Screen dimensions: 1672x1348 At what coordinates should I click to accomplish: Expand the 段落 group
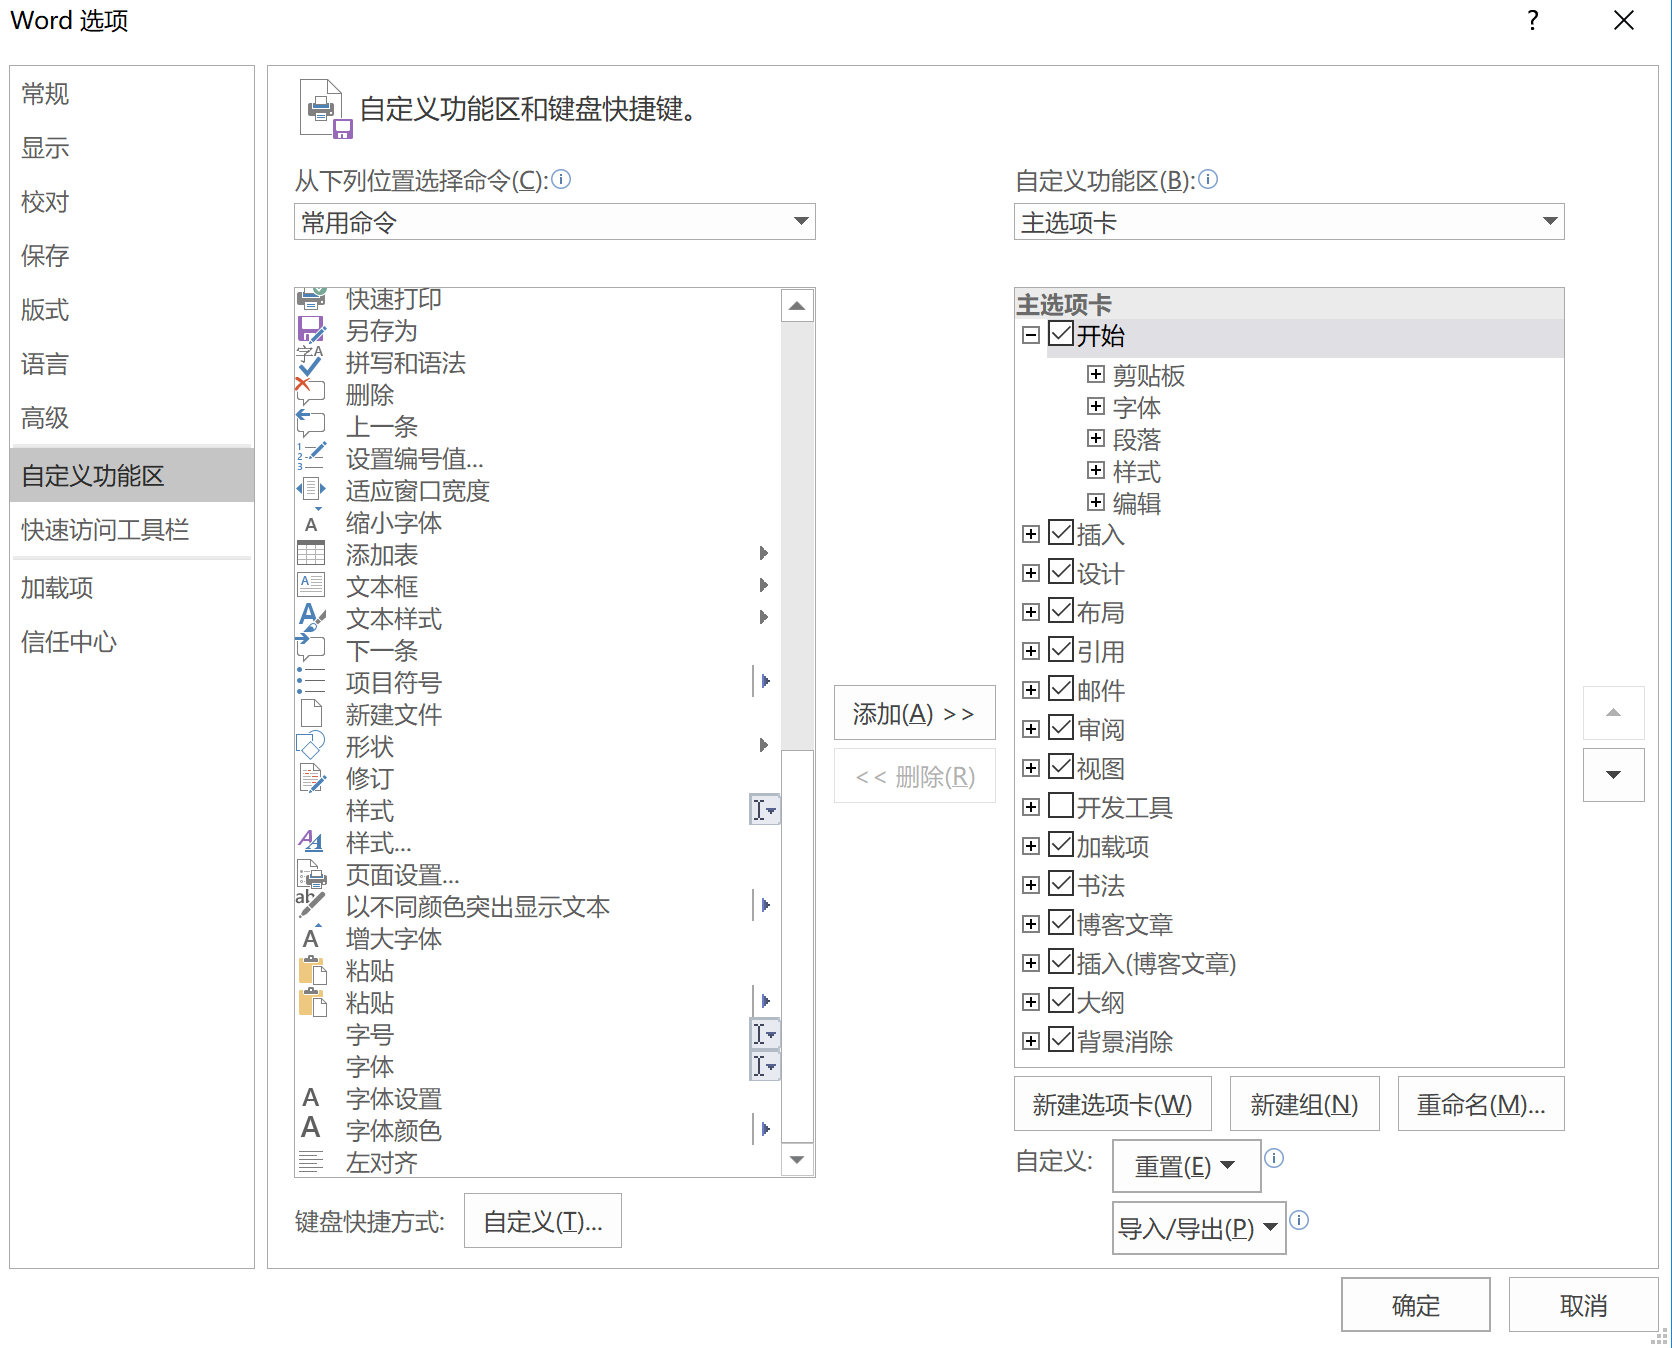pos(1096,439)
